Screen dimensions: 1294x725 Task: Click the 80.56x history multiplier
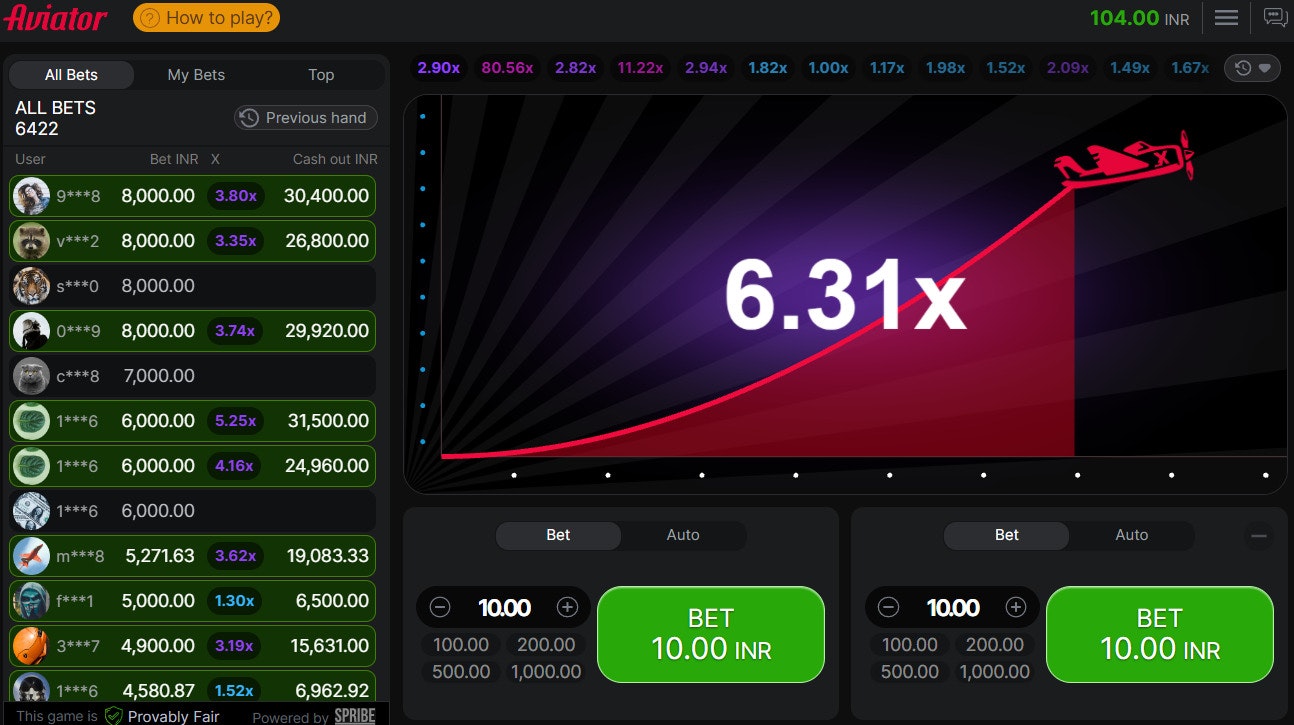(x=507, y=68)
